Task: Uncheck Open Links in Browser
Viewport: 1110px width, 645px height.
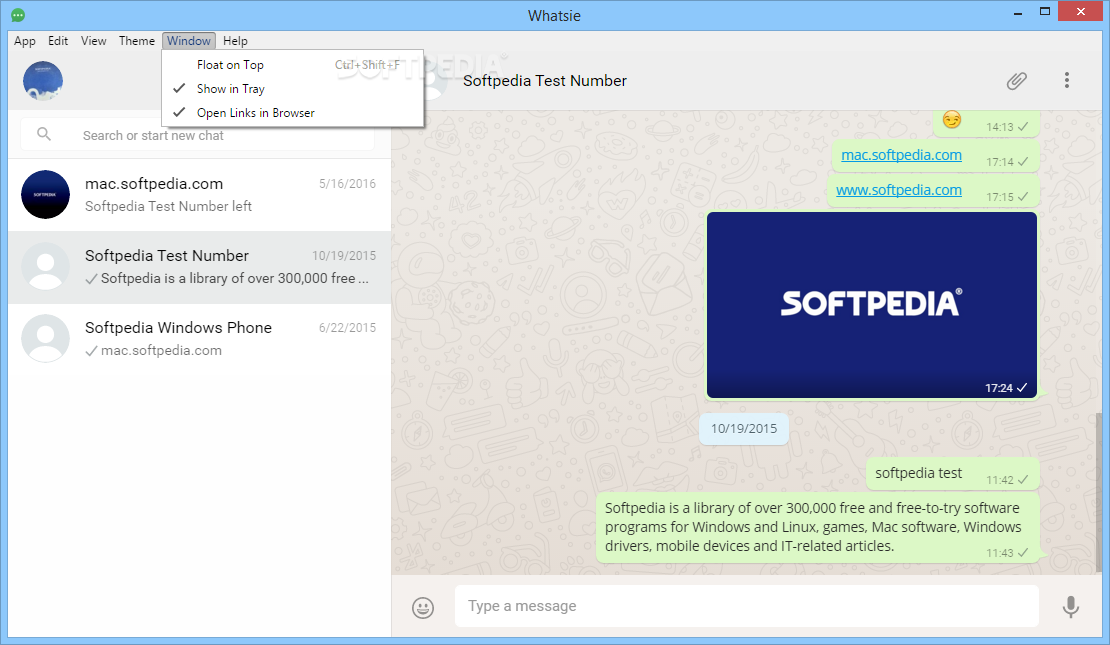Action: [x=293, y=113]
